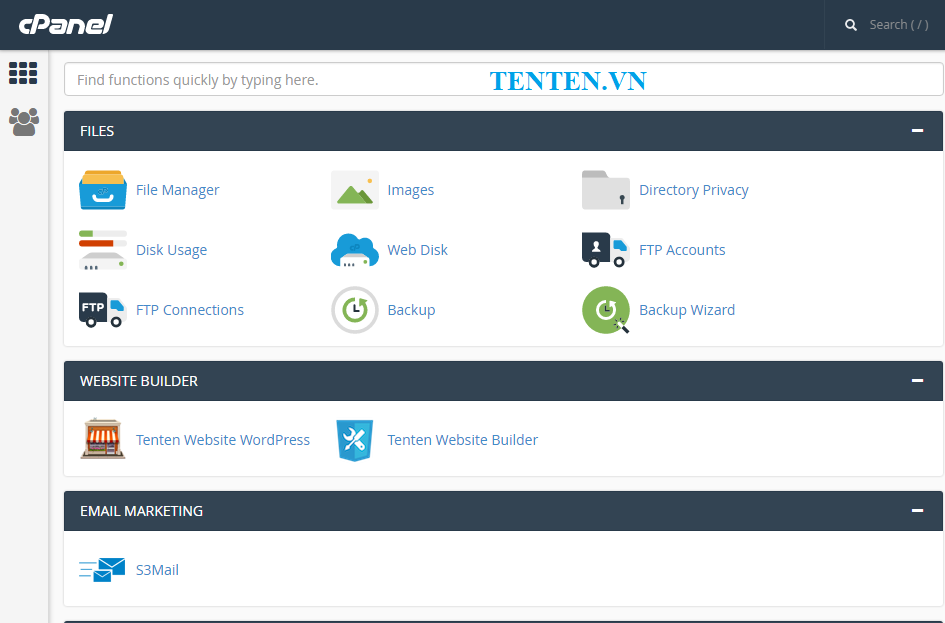Click the Images picture icon
This screenshot has height=623, width=945.
[x=355, y=190]
